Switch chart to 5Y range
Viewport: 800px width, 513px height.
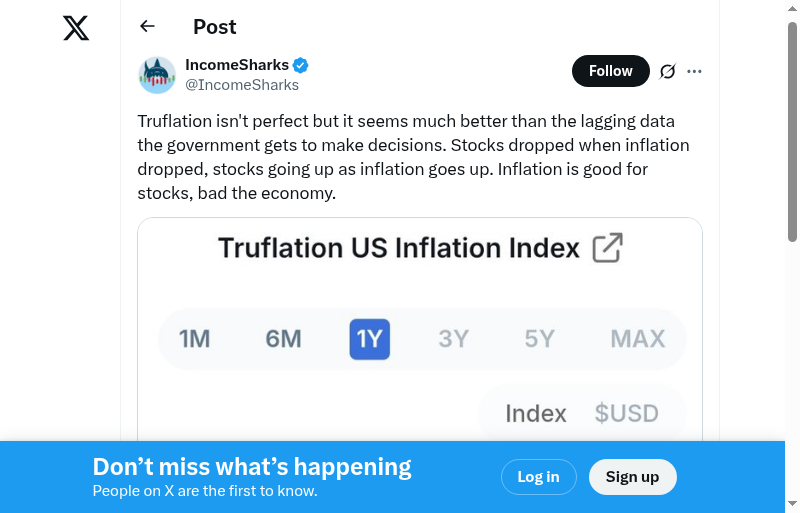coord(539,339)
